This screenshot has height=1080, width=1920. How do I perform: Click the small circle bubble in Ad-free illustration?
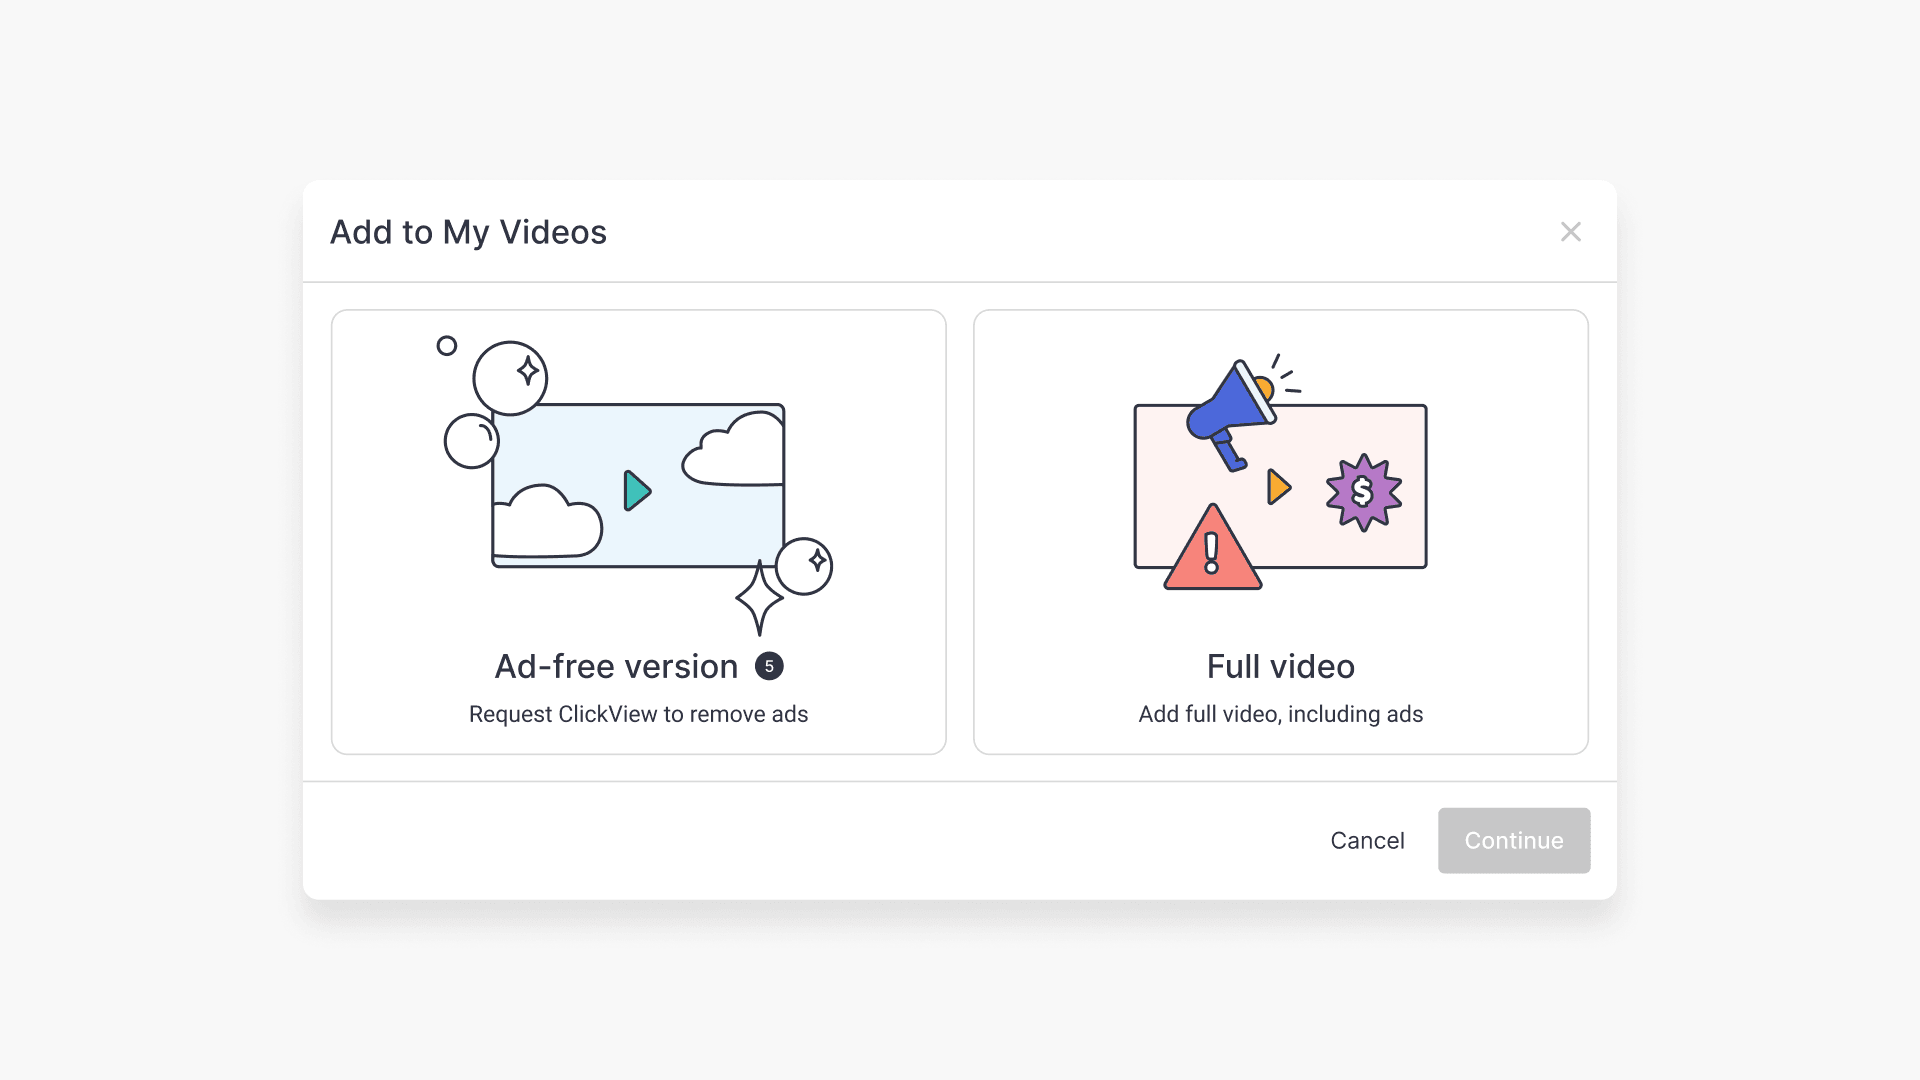click(x=446, y=345)
